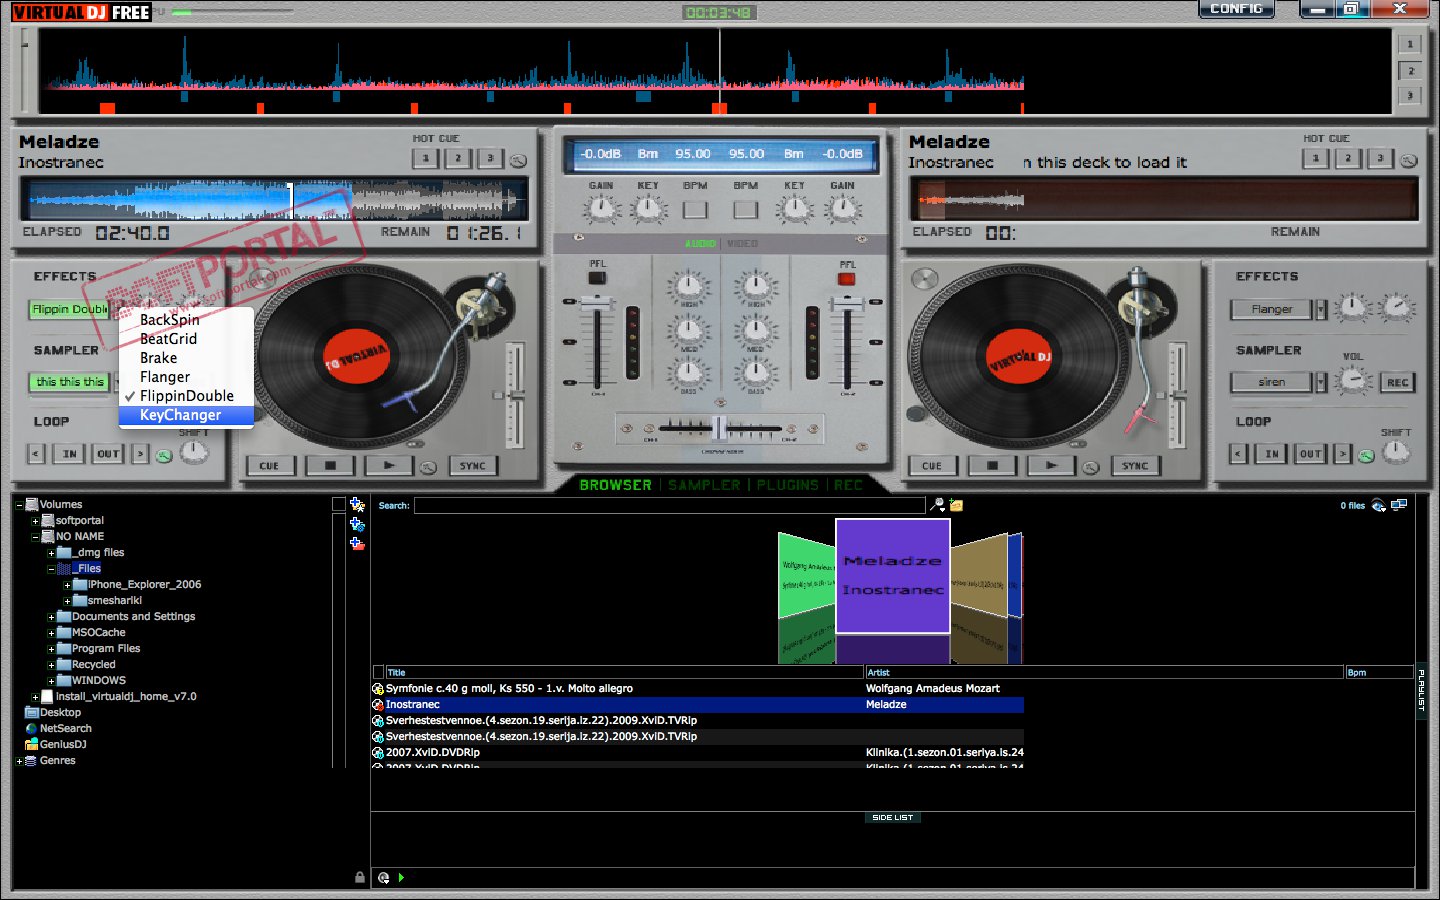Click the left deck loop IN button
This screenshot has width=1440, height=900.
[x=70, y=454]
